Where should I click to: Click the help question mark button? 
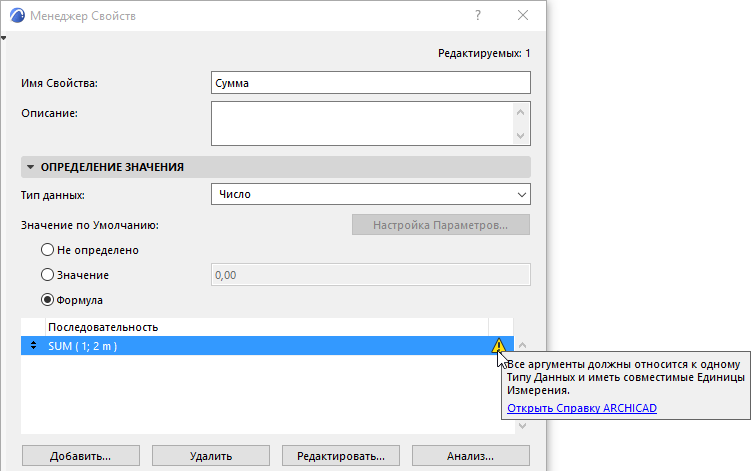(x=478, y=15)
